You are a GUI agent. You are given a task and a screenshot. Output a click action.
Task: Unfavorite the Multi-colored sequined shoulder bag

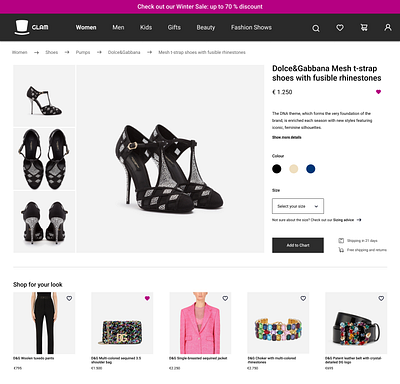click(x=147, y=298)
